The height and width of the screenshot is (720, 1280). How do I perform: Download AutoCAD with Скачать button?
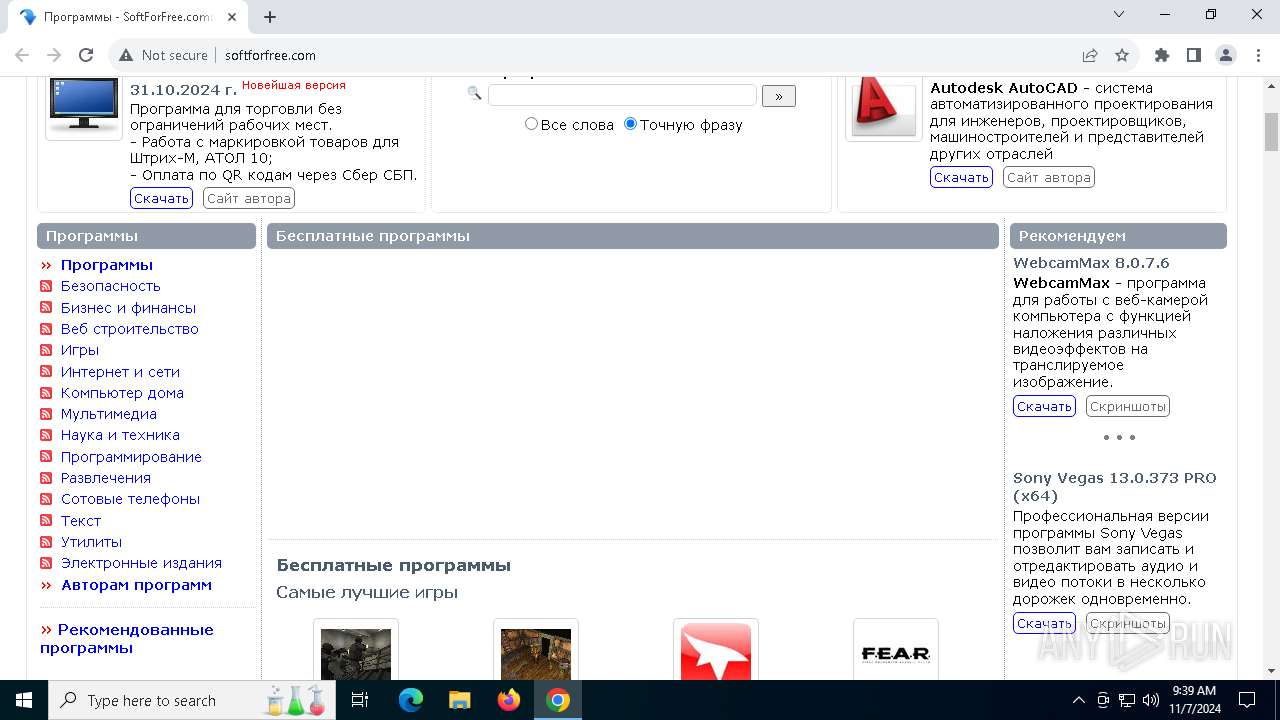pos(961,177)
